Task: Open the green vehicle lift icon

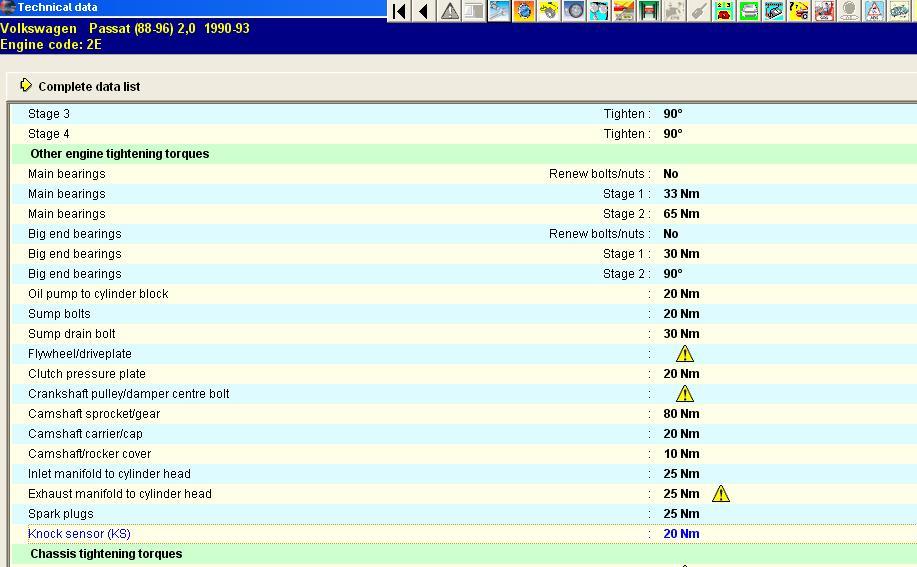Action: point(649,11)
